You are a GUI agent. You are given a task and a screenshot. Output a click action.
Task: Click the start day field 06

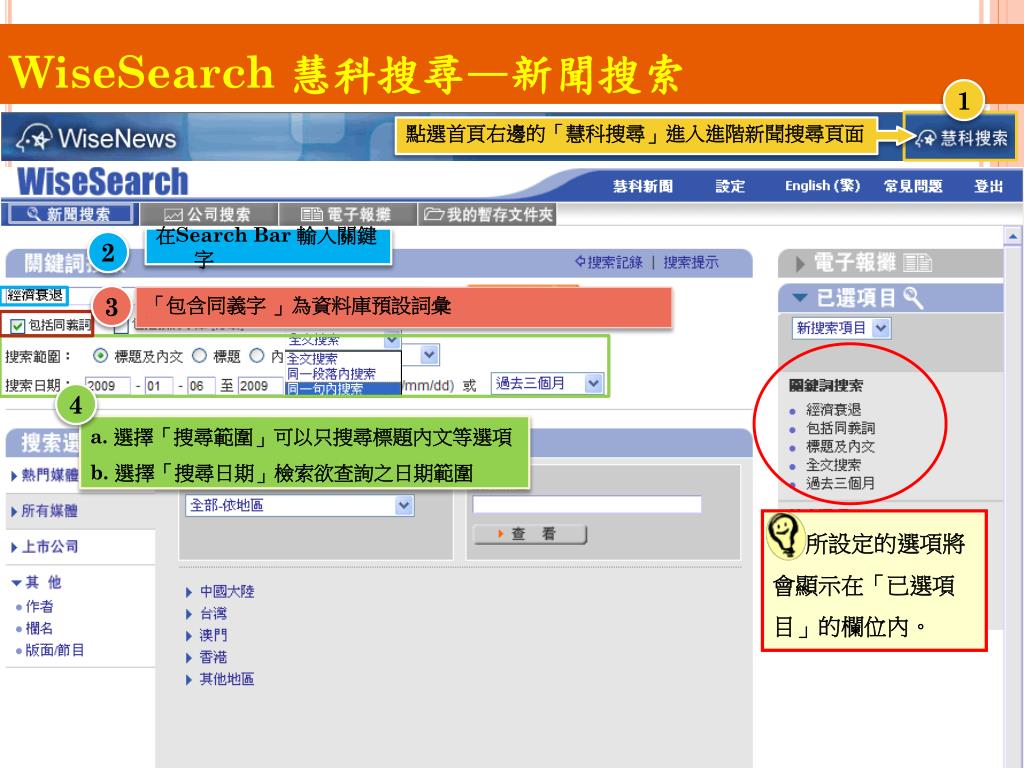[201, 385]
